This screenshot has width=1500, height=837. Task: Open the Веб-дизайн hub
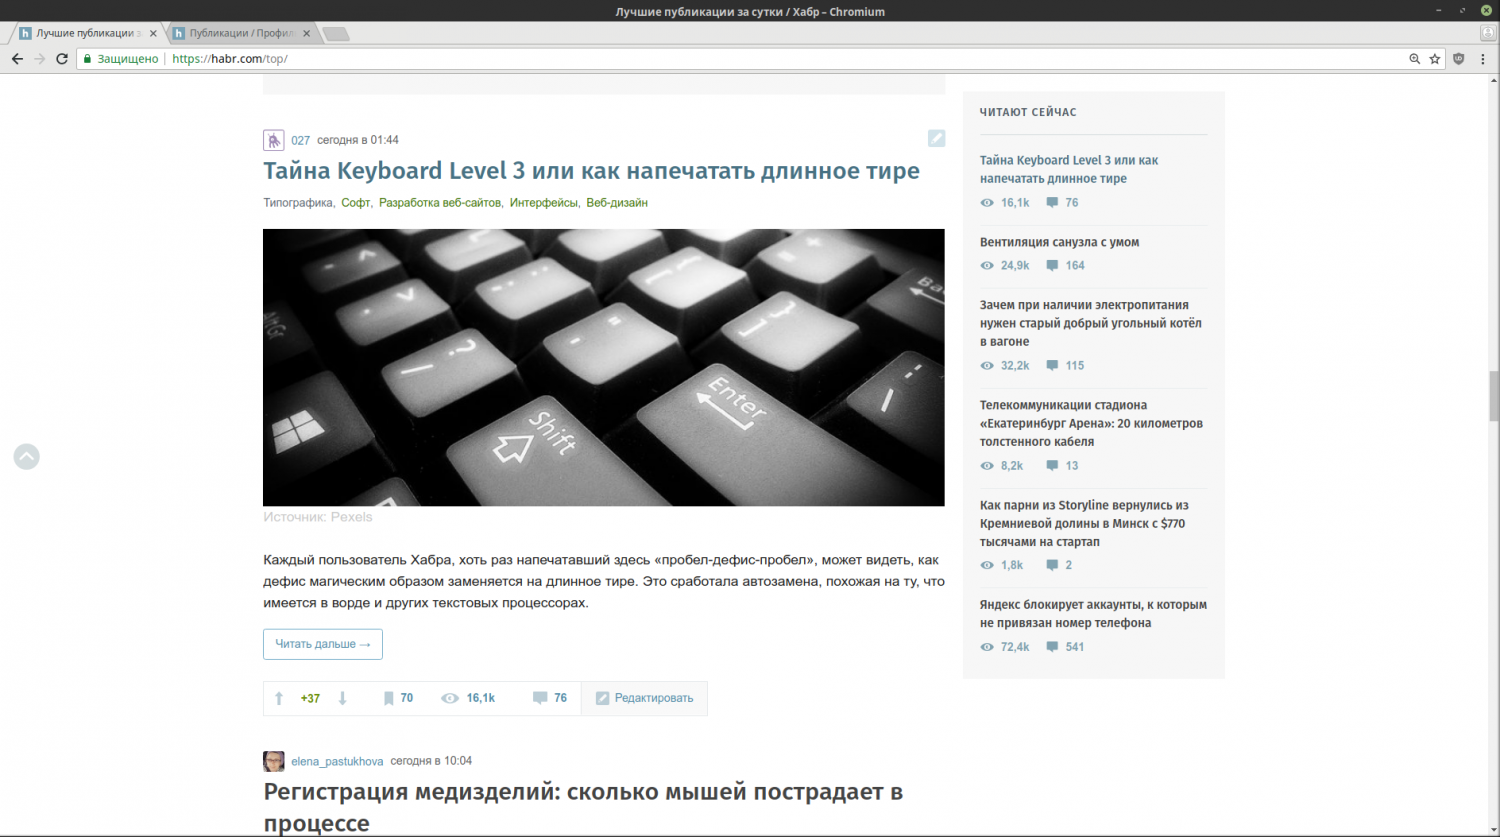[x=617, y=203]
